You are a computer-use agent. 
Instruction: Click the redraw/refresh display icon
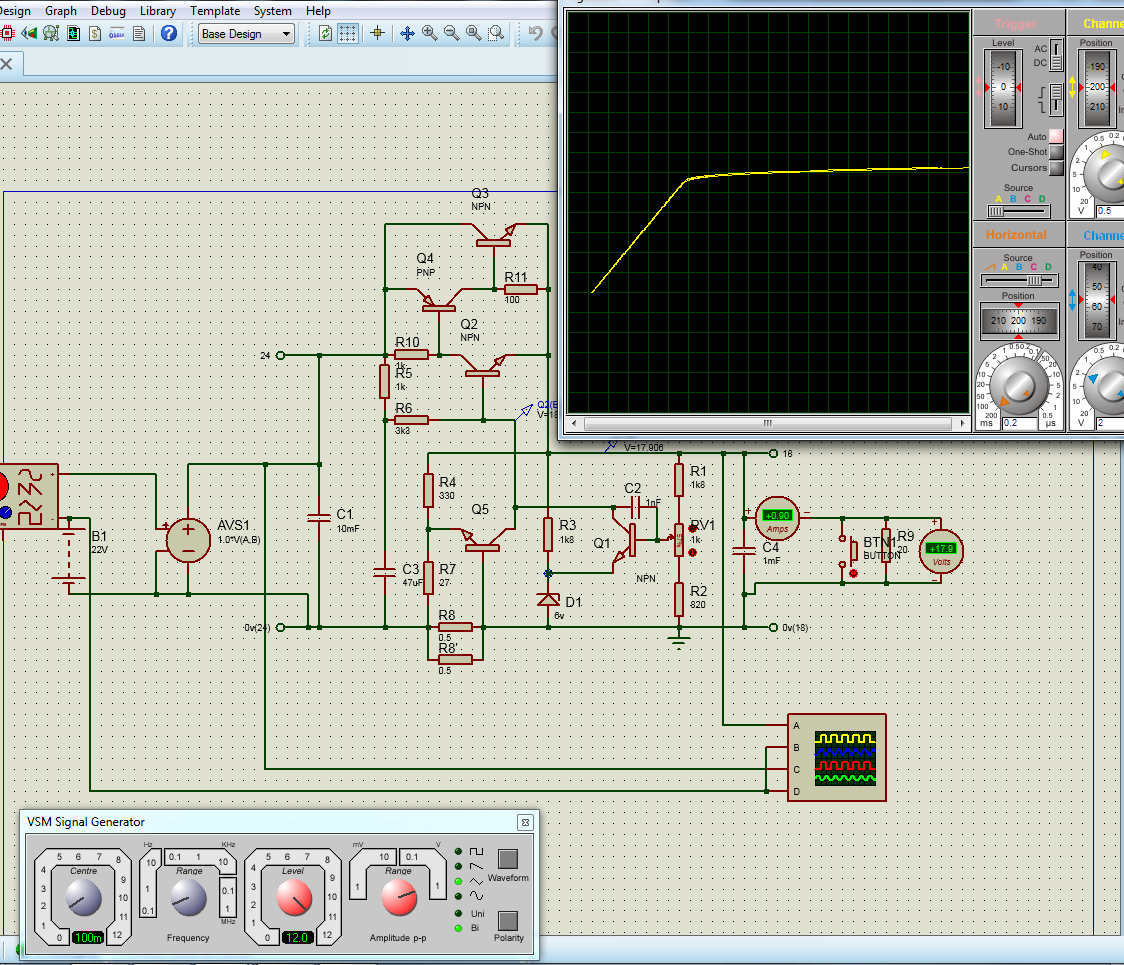coord(325,33)
